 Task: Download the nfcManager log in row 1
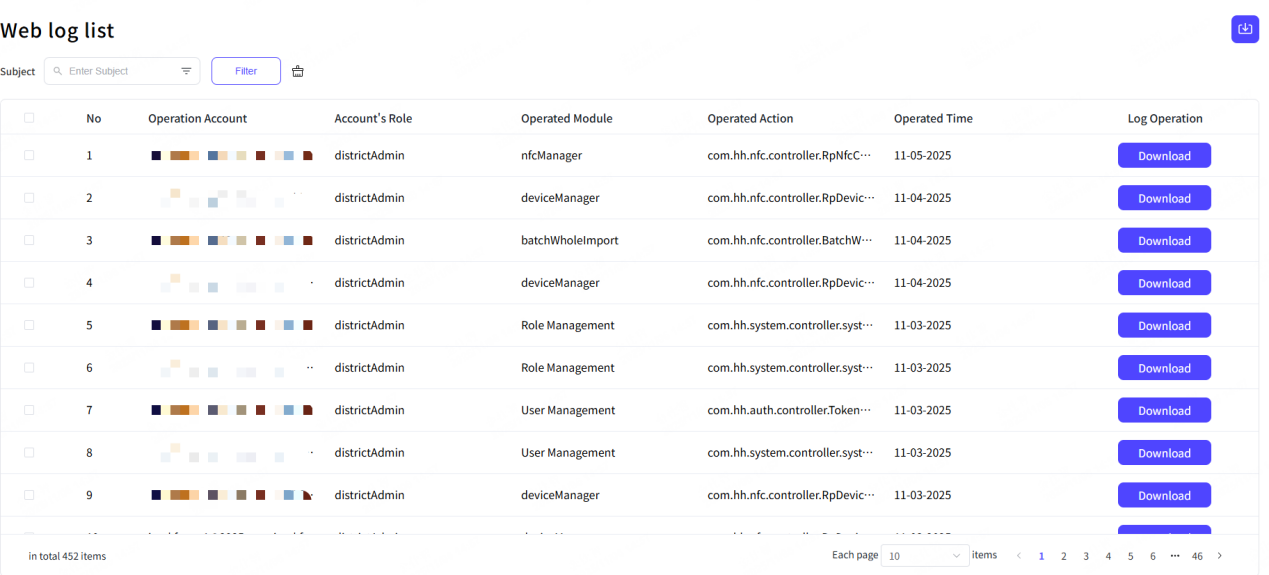tap(1164, 156)
